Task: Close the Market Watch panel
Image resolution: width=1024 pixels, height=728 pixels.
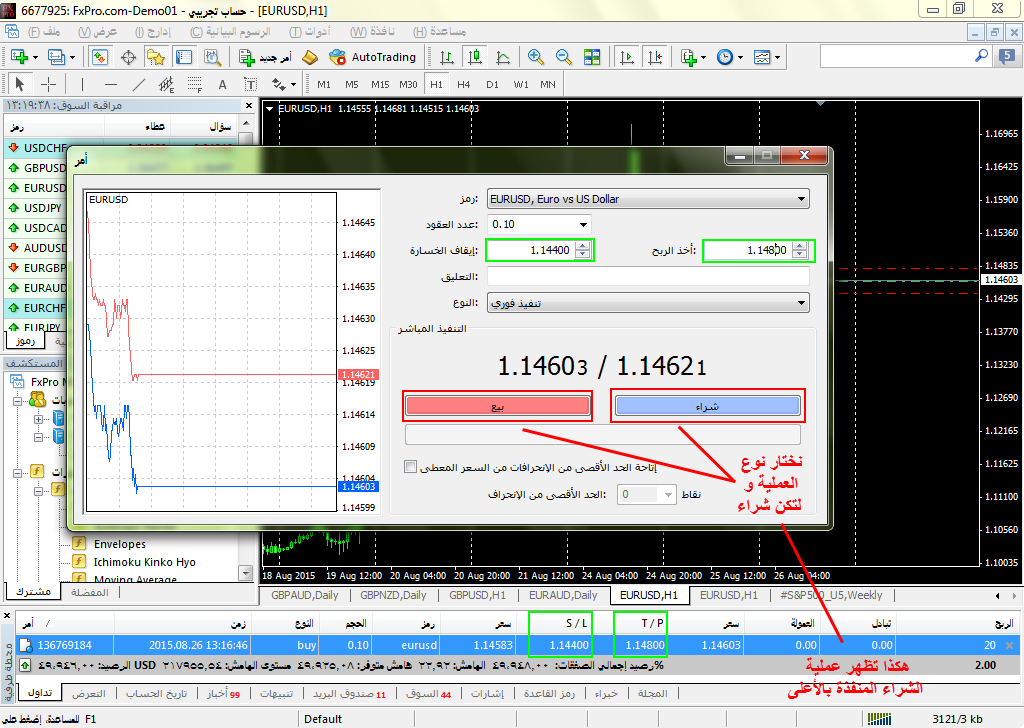Action: [249, 105]
